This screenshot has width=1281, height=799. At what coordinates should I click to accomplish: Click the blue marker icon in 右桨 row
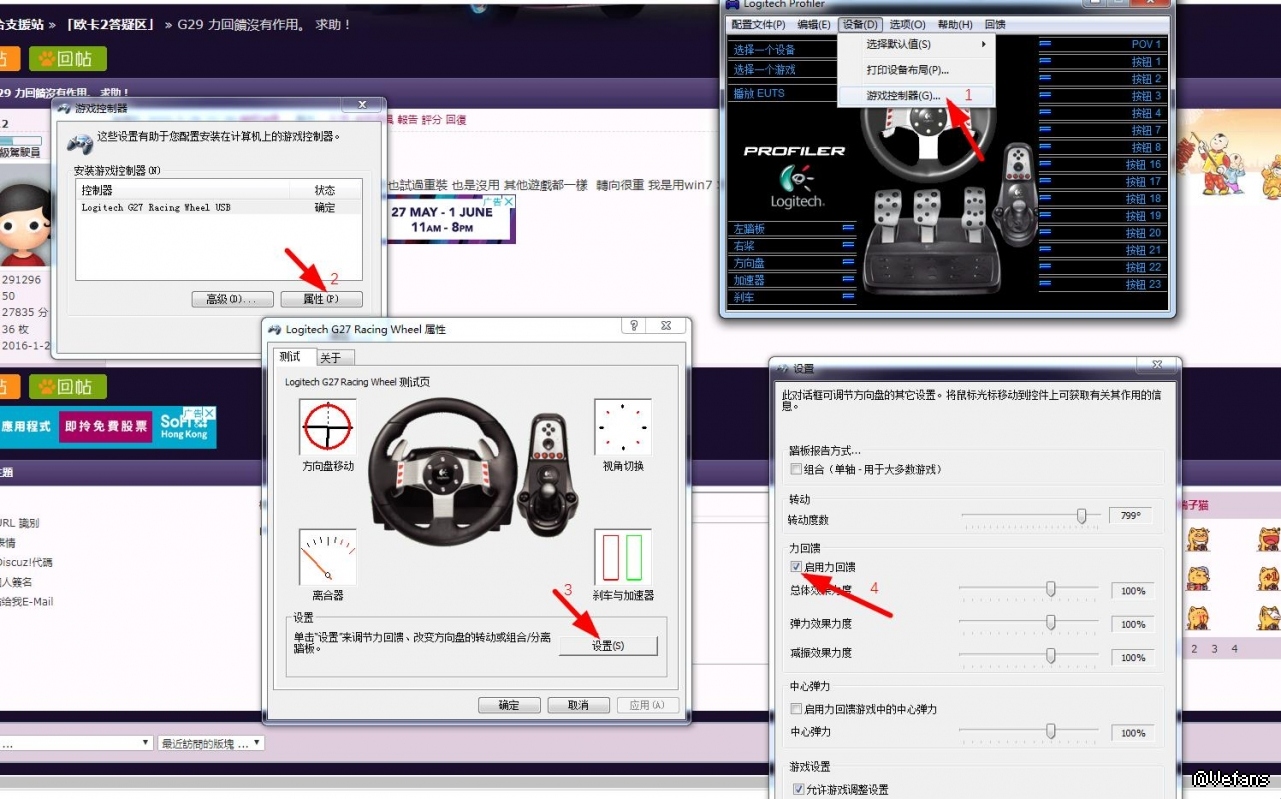point(848,245)
